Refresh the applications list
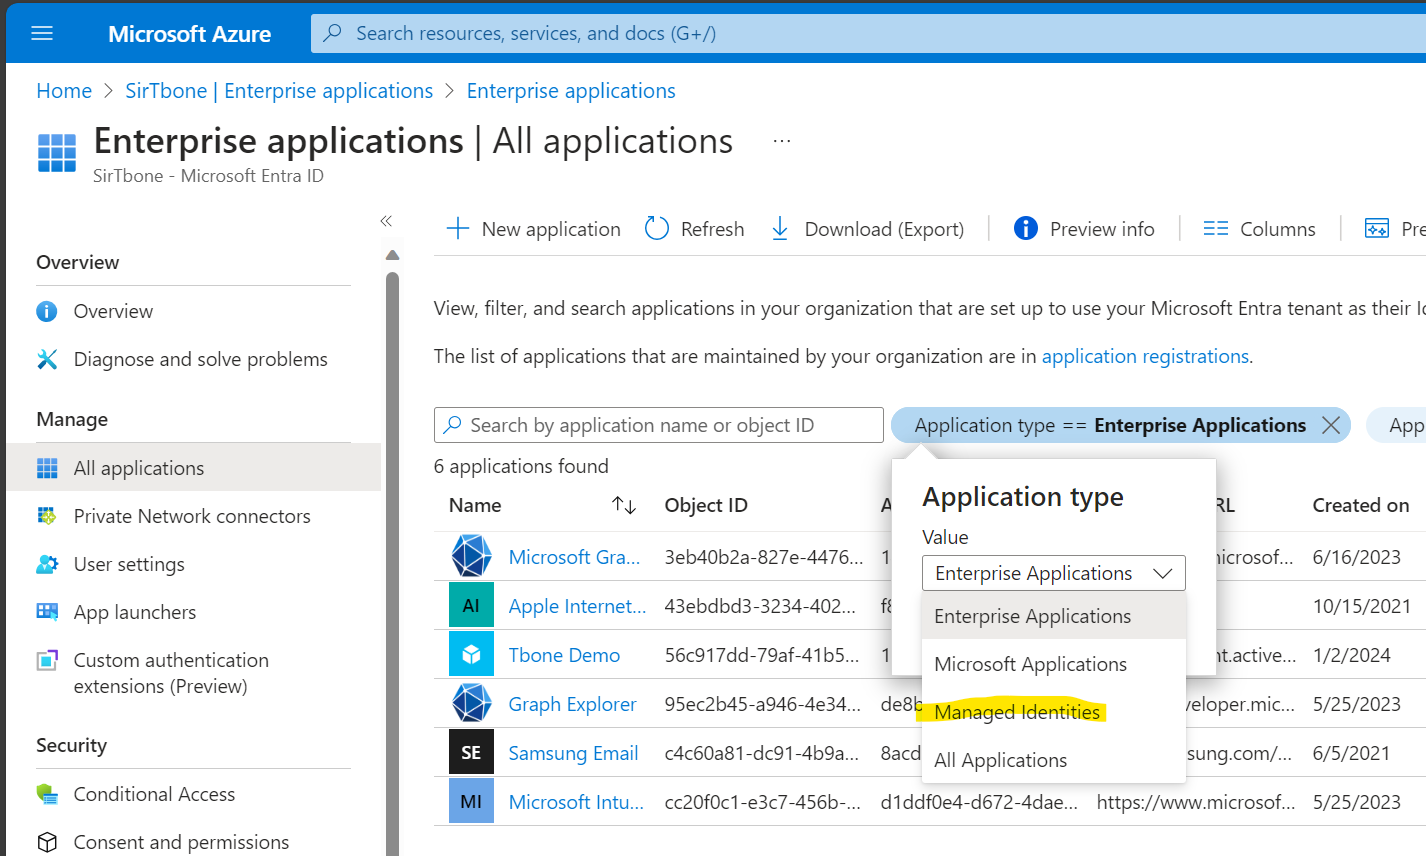The width and height of the screenshot is (1426, 856). [x=694, y=228]
